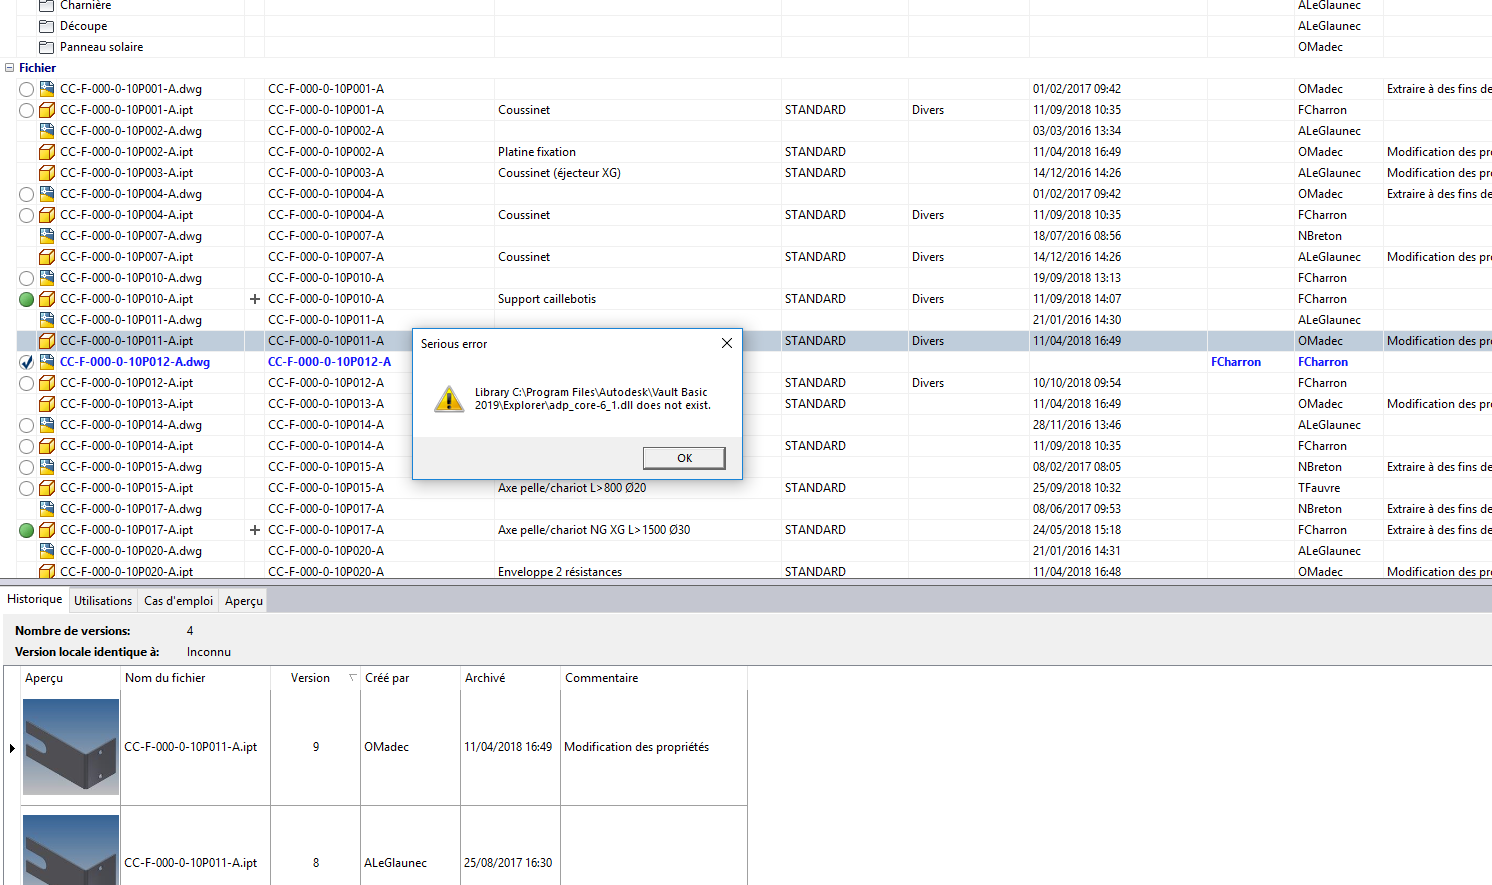Click part icon of CC-F-000-0-10P015-A.ipt
The width and height of the screenshot is (1492, 885).
pos(47,488)
